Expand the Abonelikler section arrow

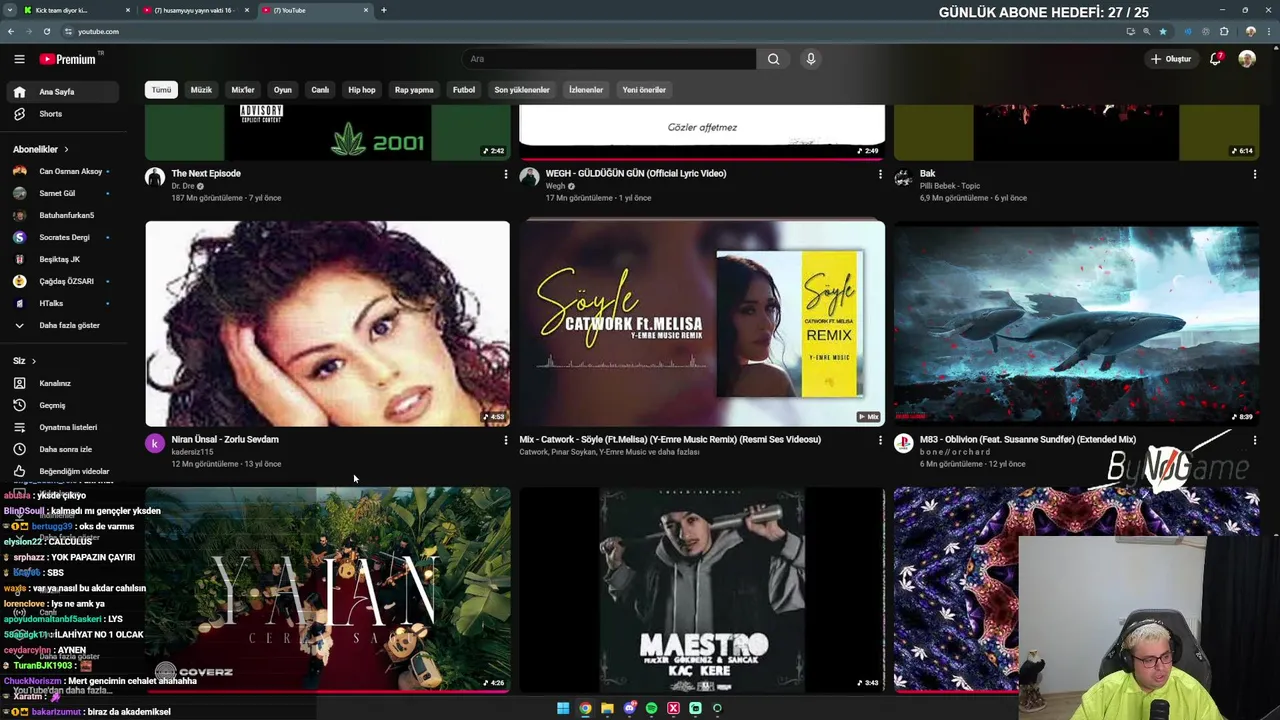66,149
